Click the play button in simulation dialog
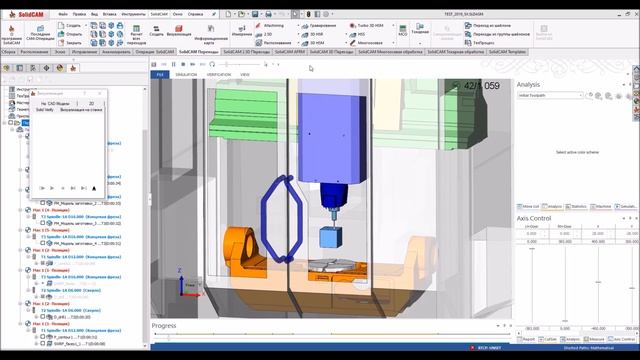The height and width of the screenshot is (360, 640). (52, 188)
